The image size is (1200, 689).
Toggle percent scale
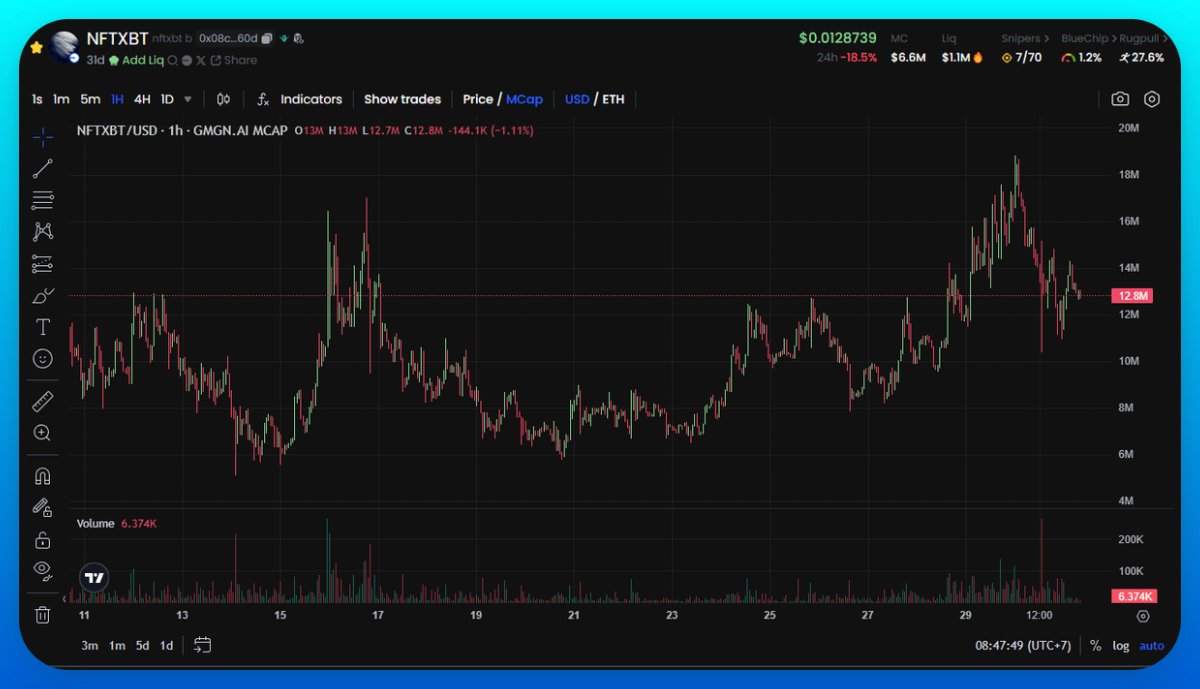[1095, 646]
